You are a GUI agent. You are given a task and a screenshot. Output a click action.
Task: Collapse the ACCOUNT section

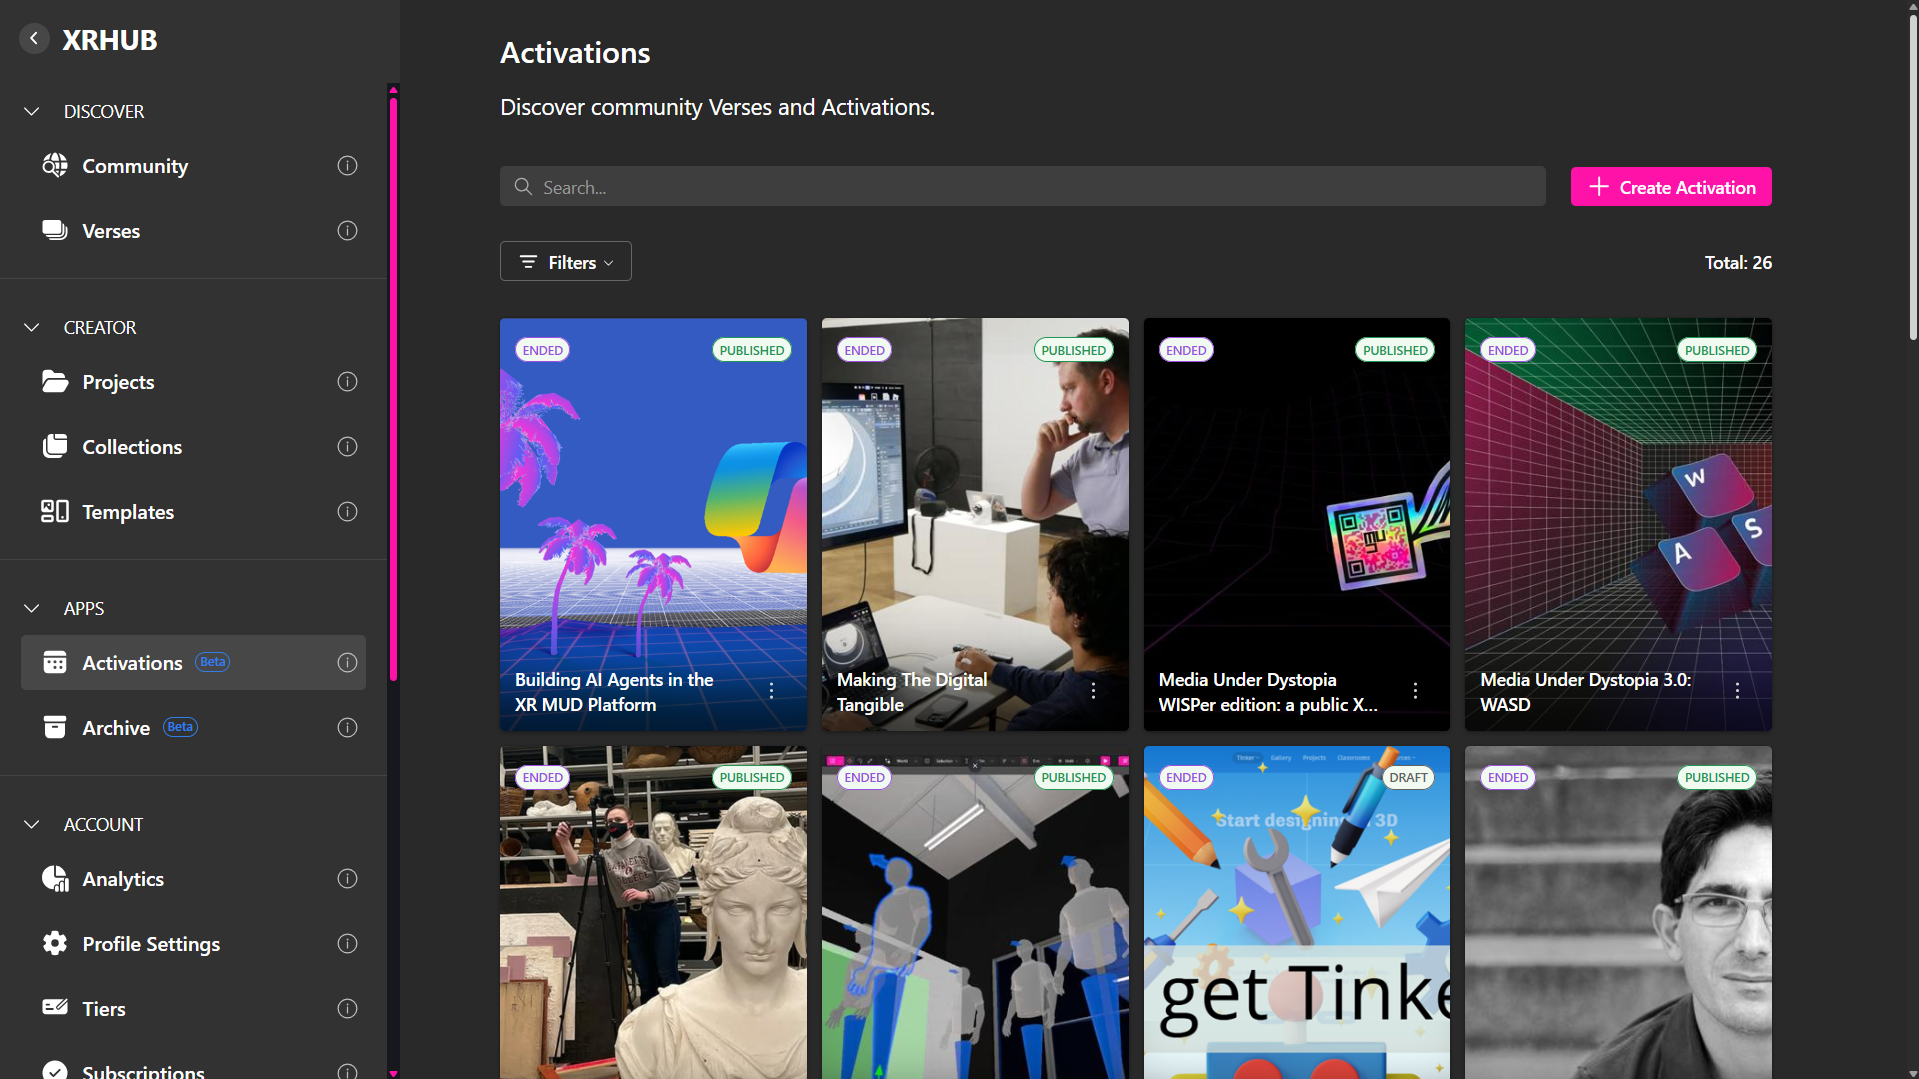32,824
